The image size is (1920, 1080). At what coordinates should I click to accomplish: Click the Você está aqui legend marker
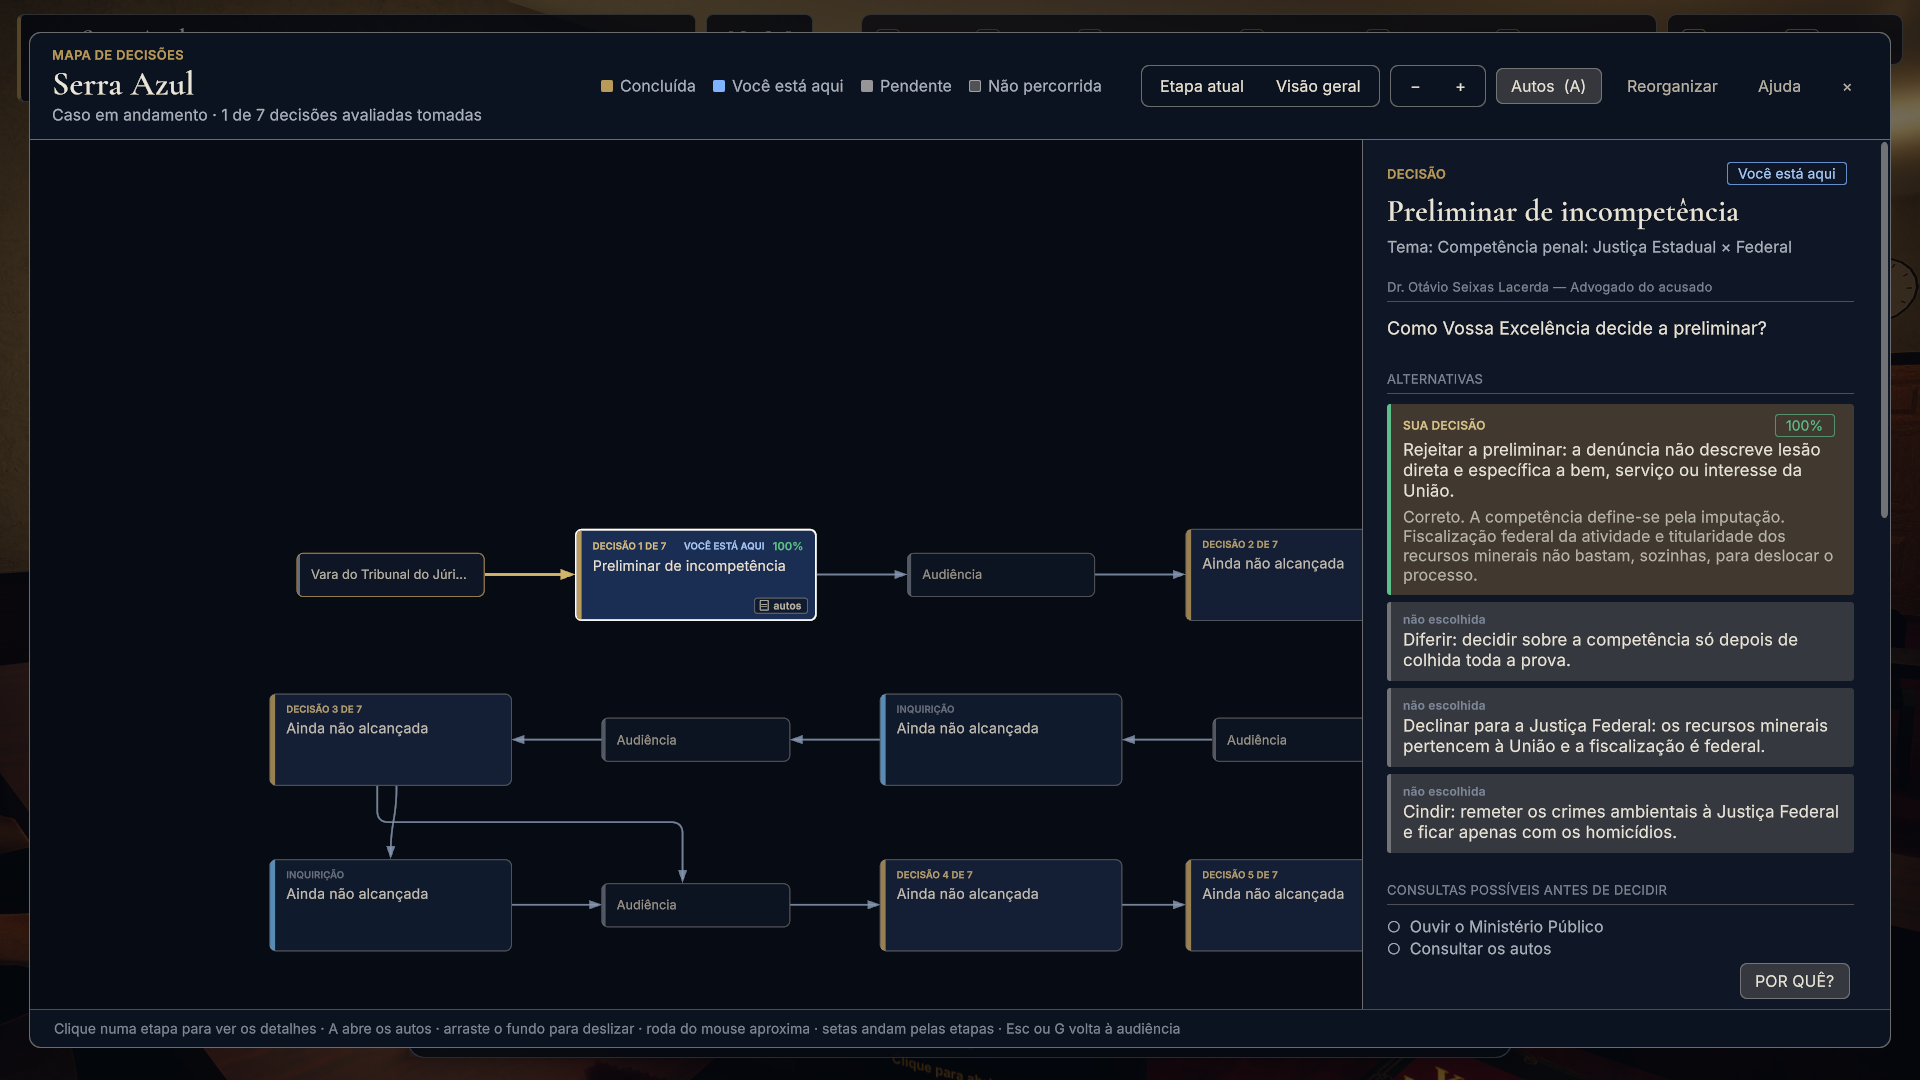(x=719, y=86)
